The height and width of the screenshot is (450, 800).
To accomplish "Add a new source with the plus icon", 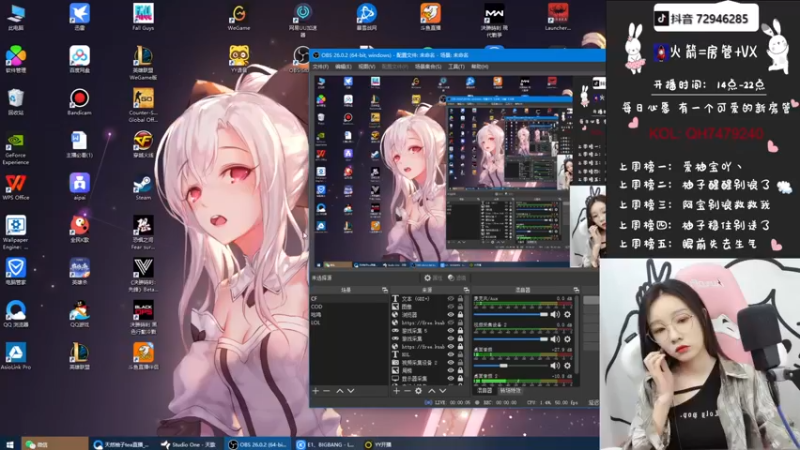I will coord(396,391).
